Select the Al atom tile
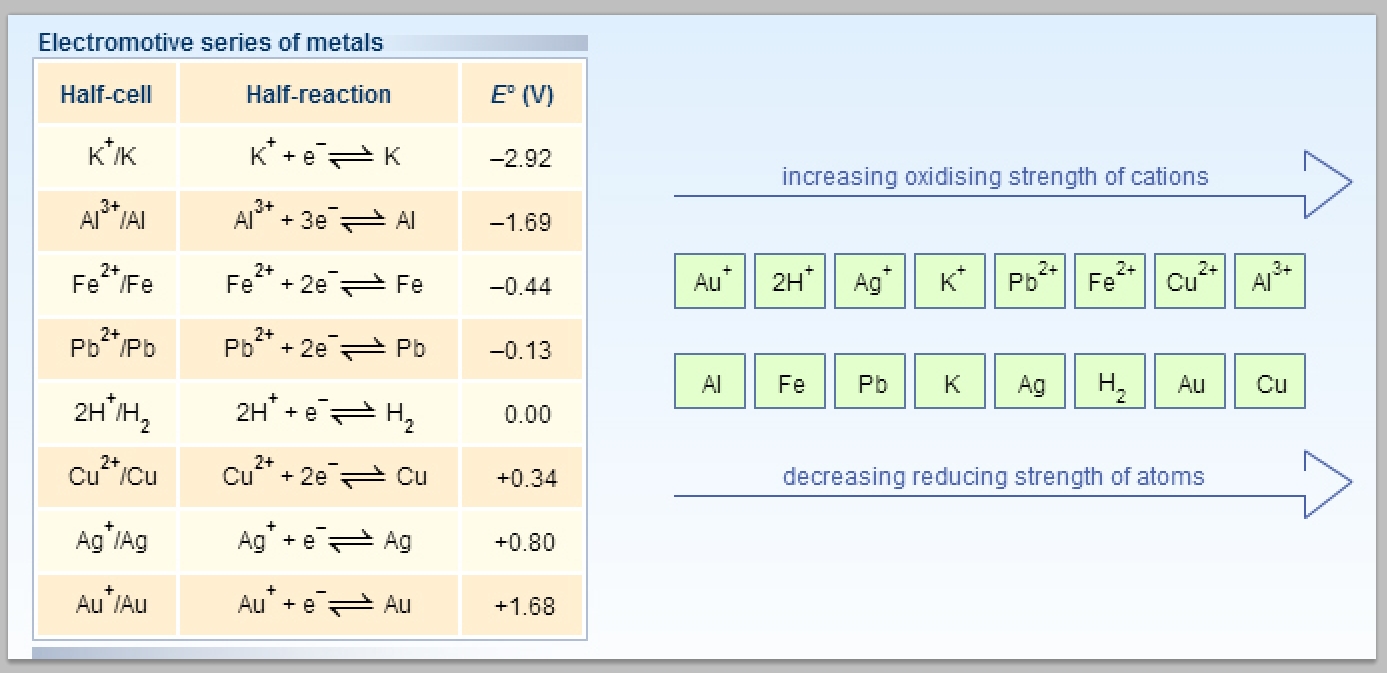1387x673 pixels. point(709,381)
